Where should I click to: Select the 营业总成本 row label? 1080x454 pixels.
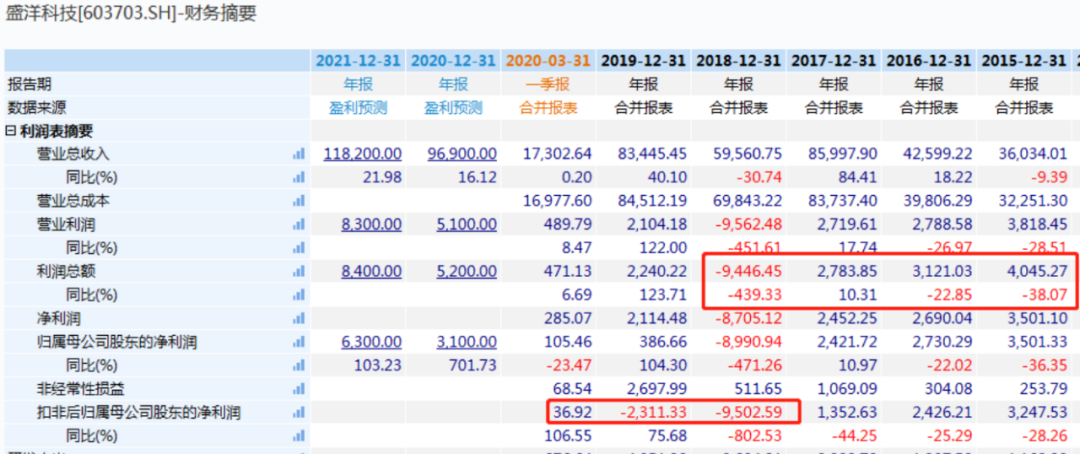coord(73,201)
